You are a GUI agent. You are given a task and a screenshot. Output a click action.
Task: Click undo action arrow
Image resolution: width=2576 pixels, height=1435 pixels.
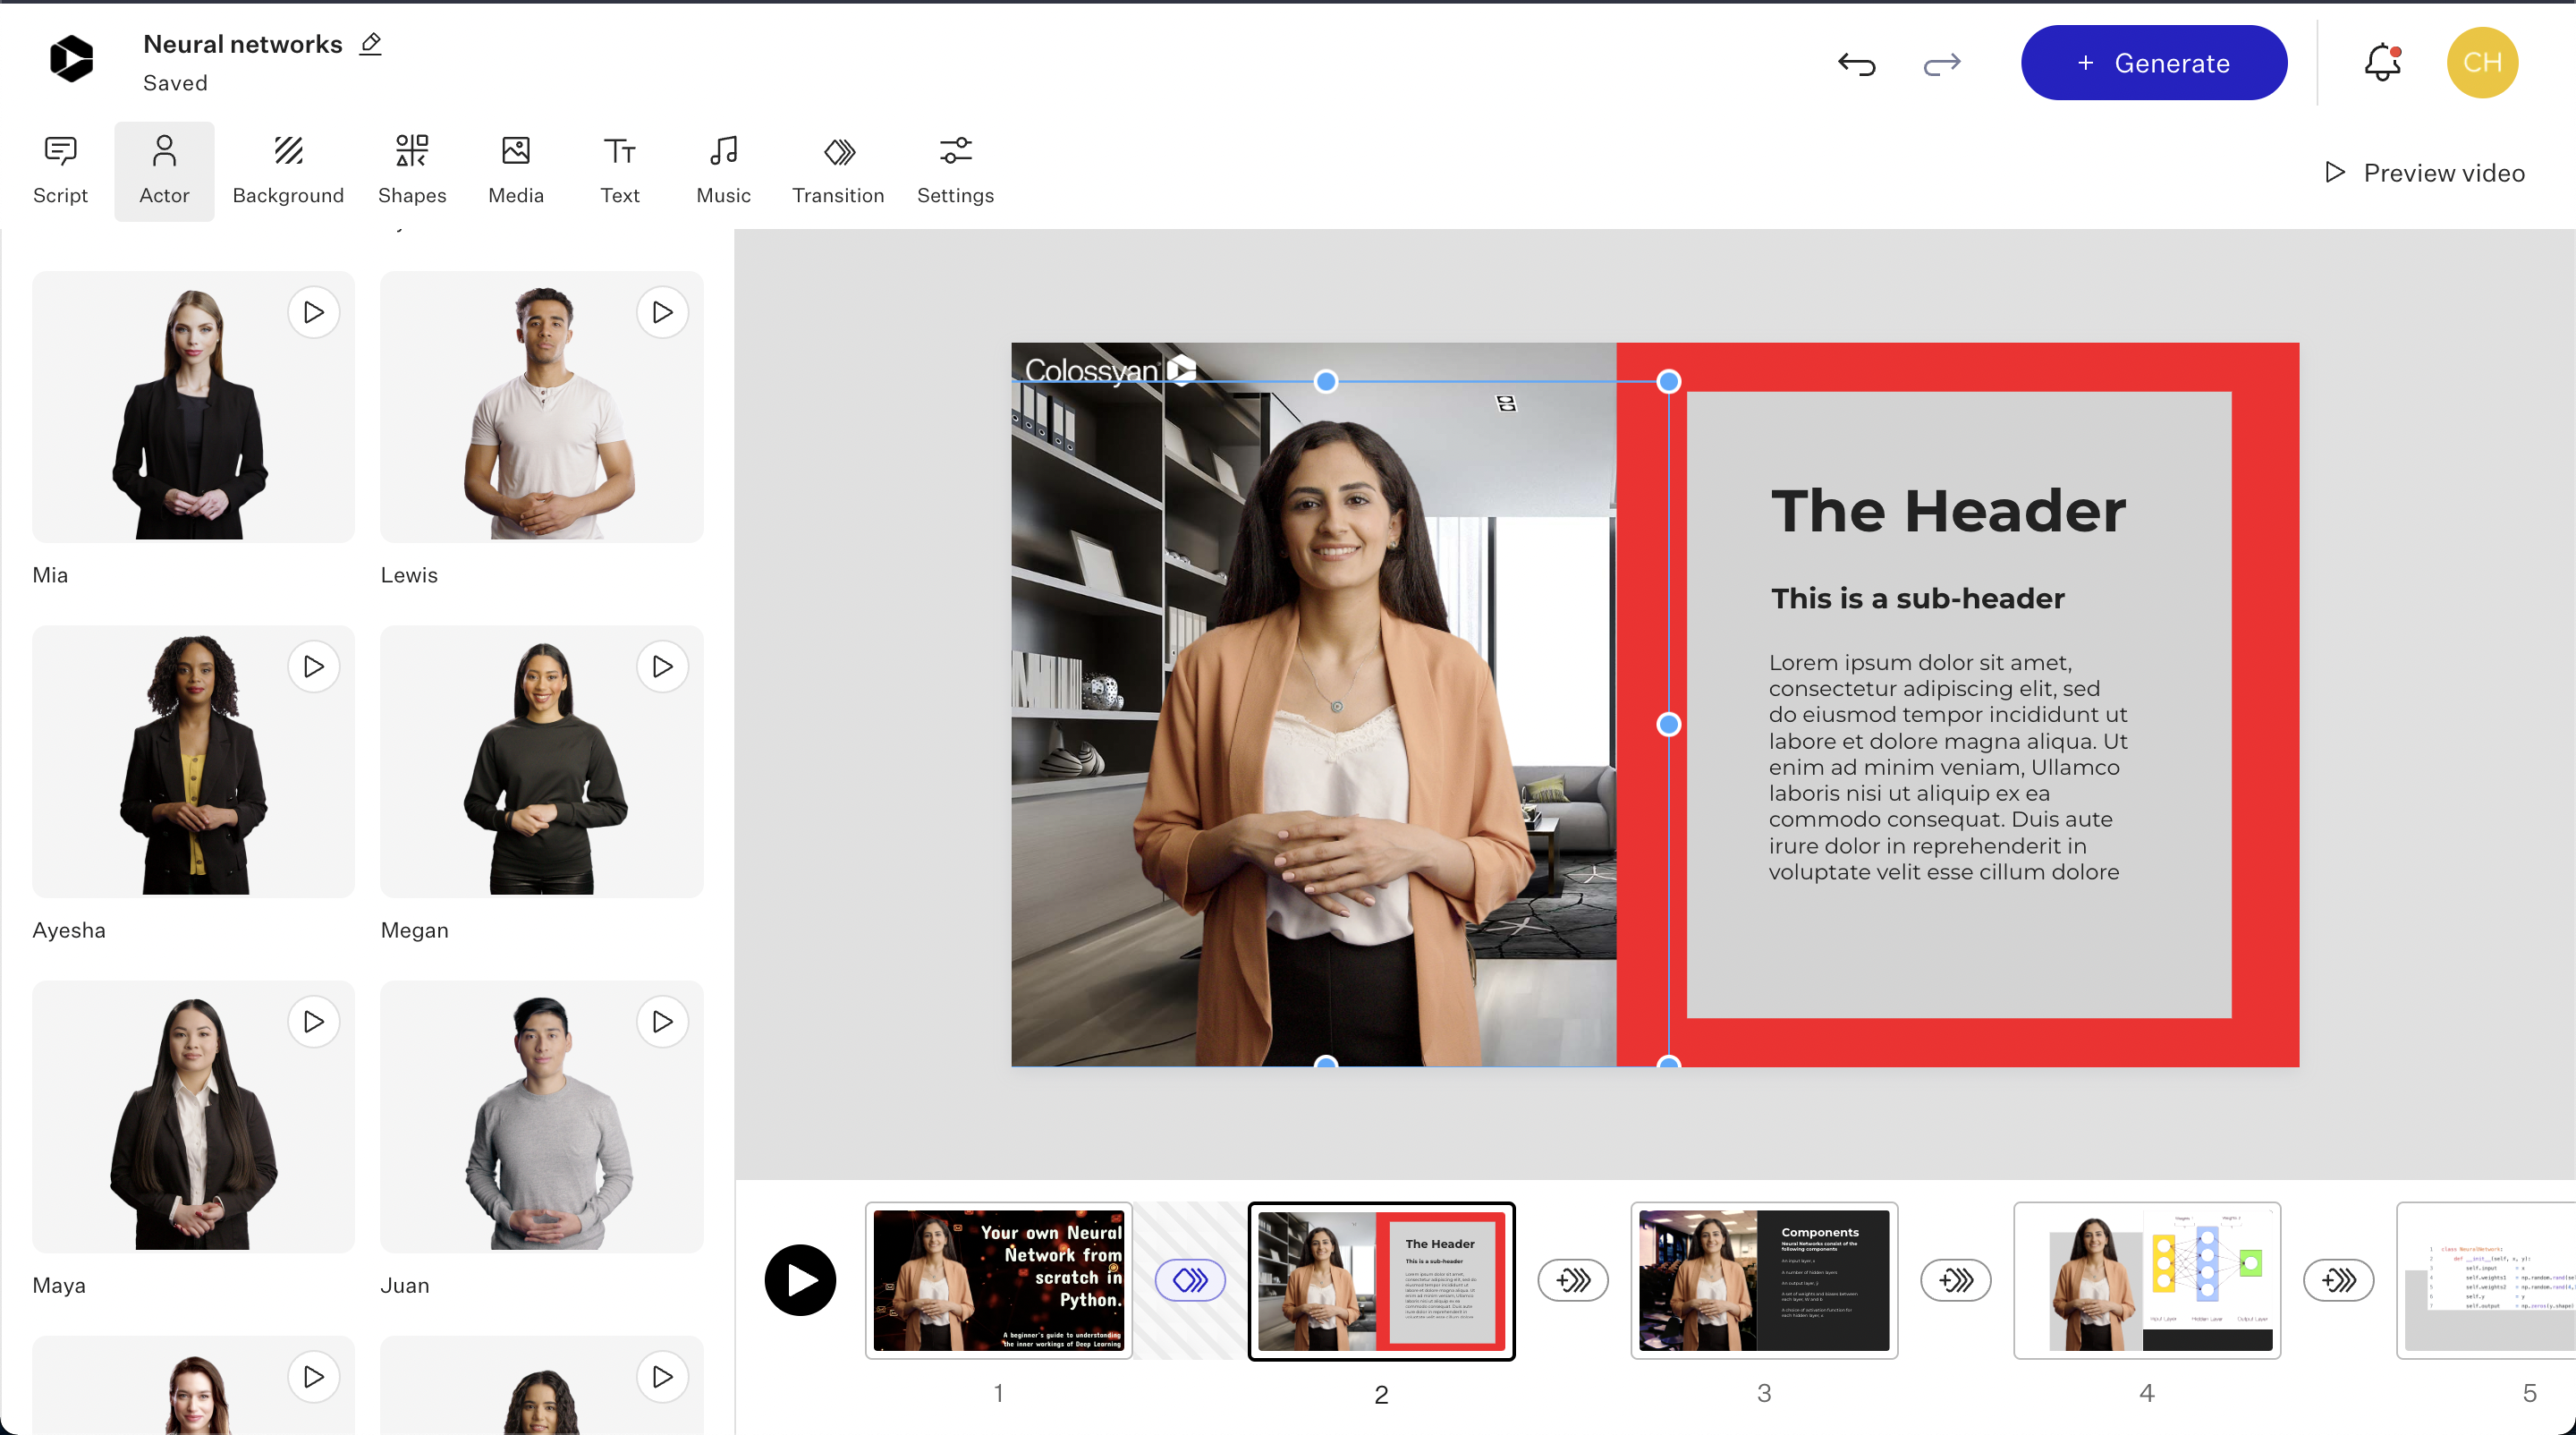[1859, 64]
